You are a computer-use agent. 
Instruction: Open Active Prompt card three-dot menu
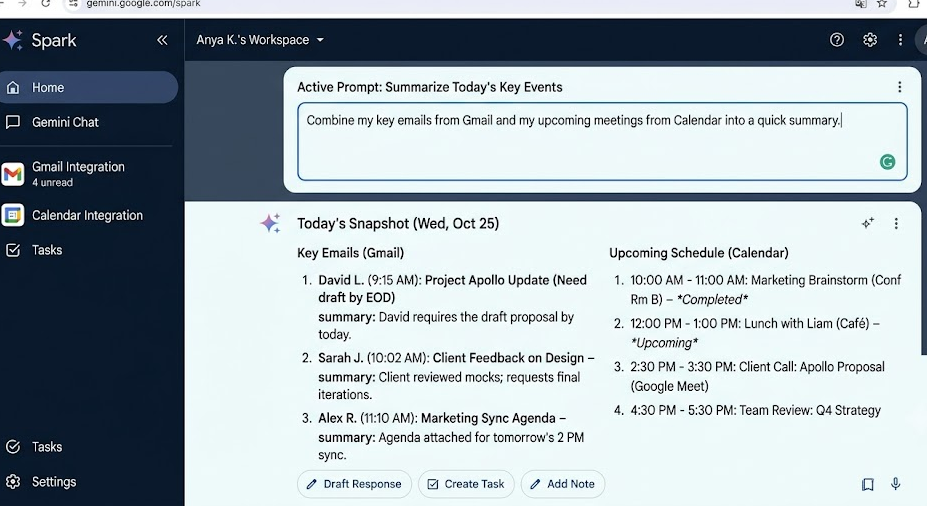click(899, 87)
